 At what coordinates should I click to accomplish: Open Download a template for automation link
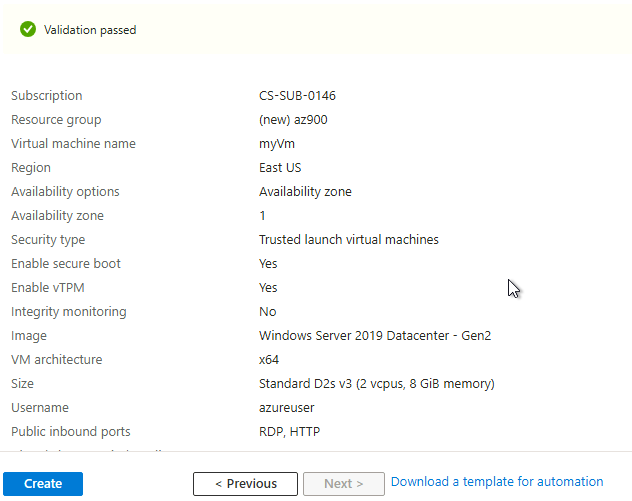point(497,482)
